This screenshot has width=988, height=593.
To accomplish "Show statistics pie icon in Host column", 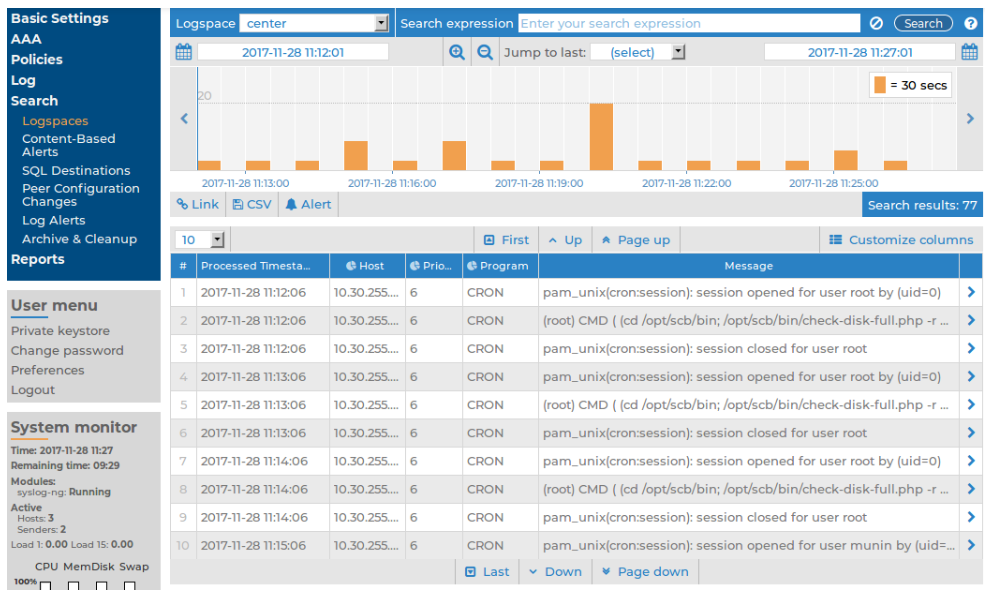I will coord(351,266).
